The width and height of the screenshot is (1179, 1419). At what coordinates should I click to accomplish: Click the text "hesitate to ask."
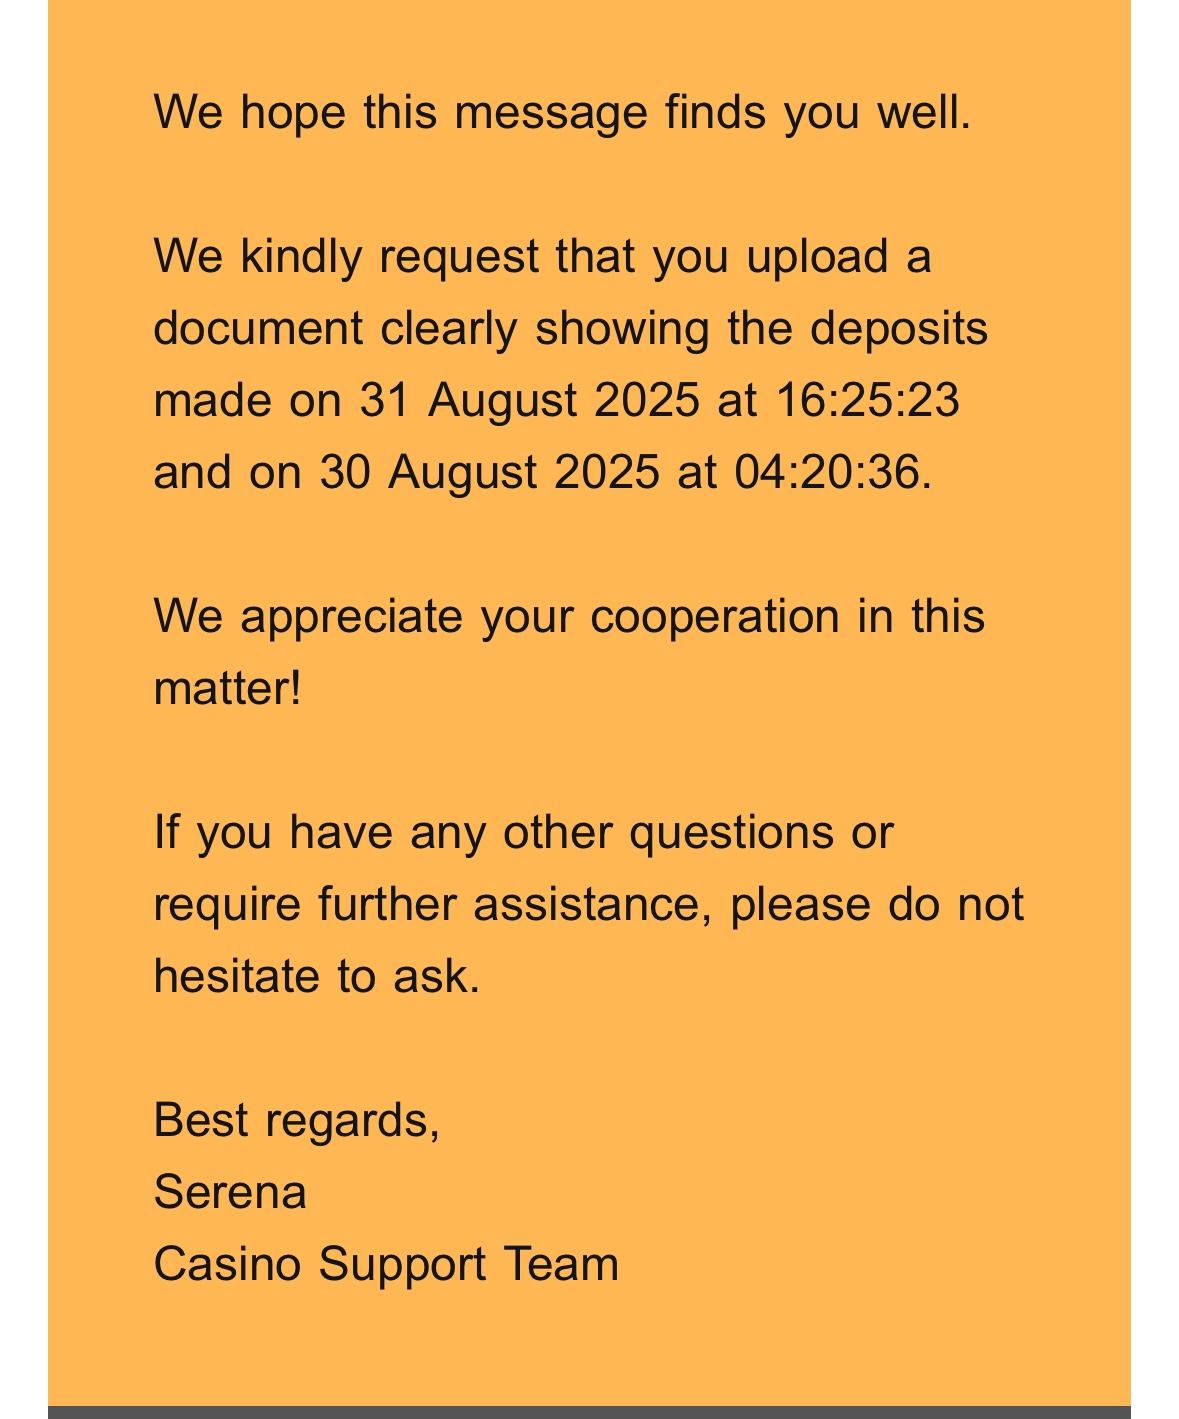point(317,976)
